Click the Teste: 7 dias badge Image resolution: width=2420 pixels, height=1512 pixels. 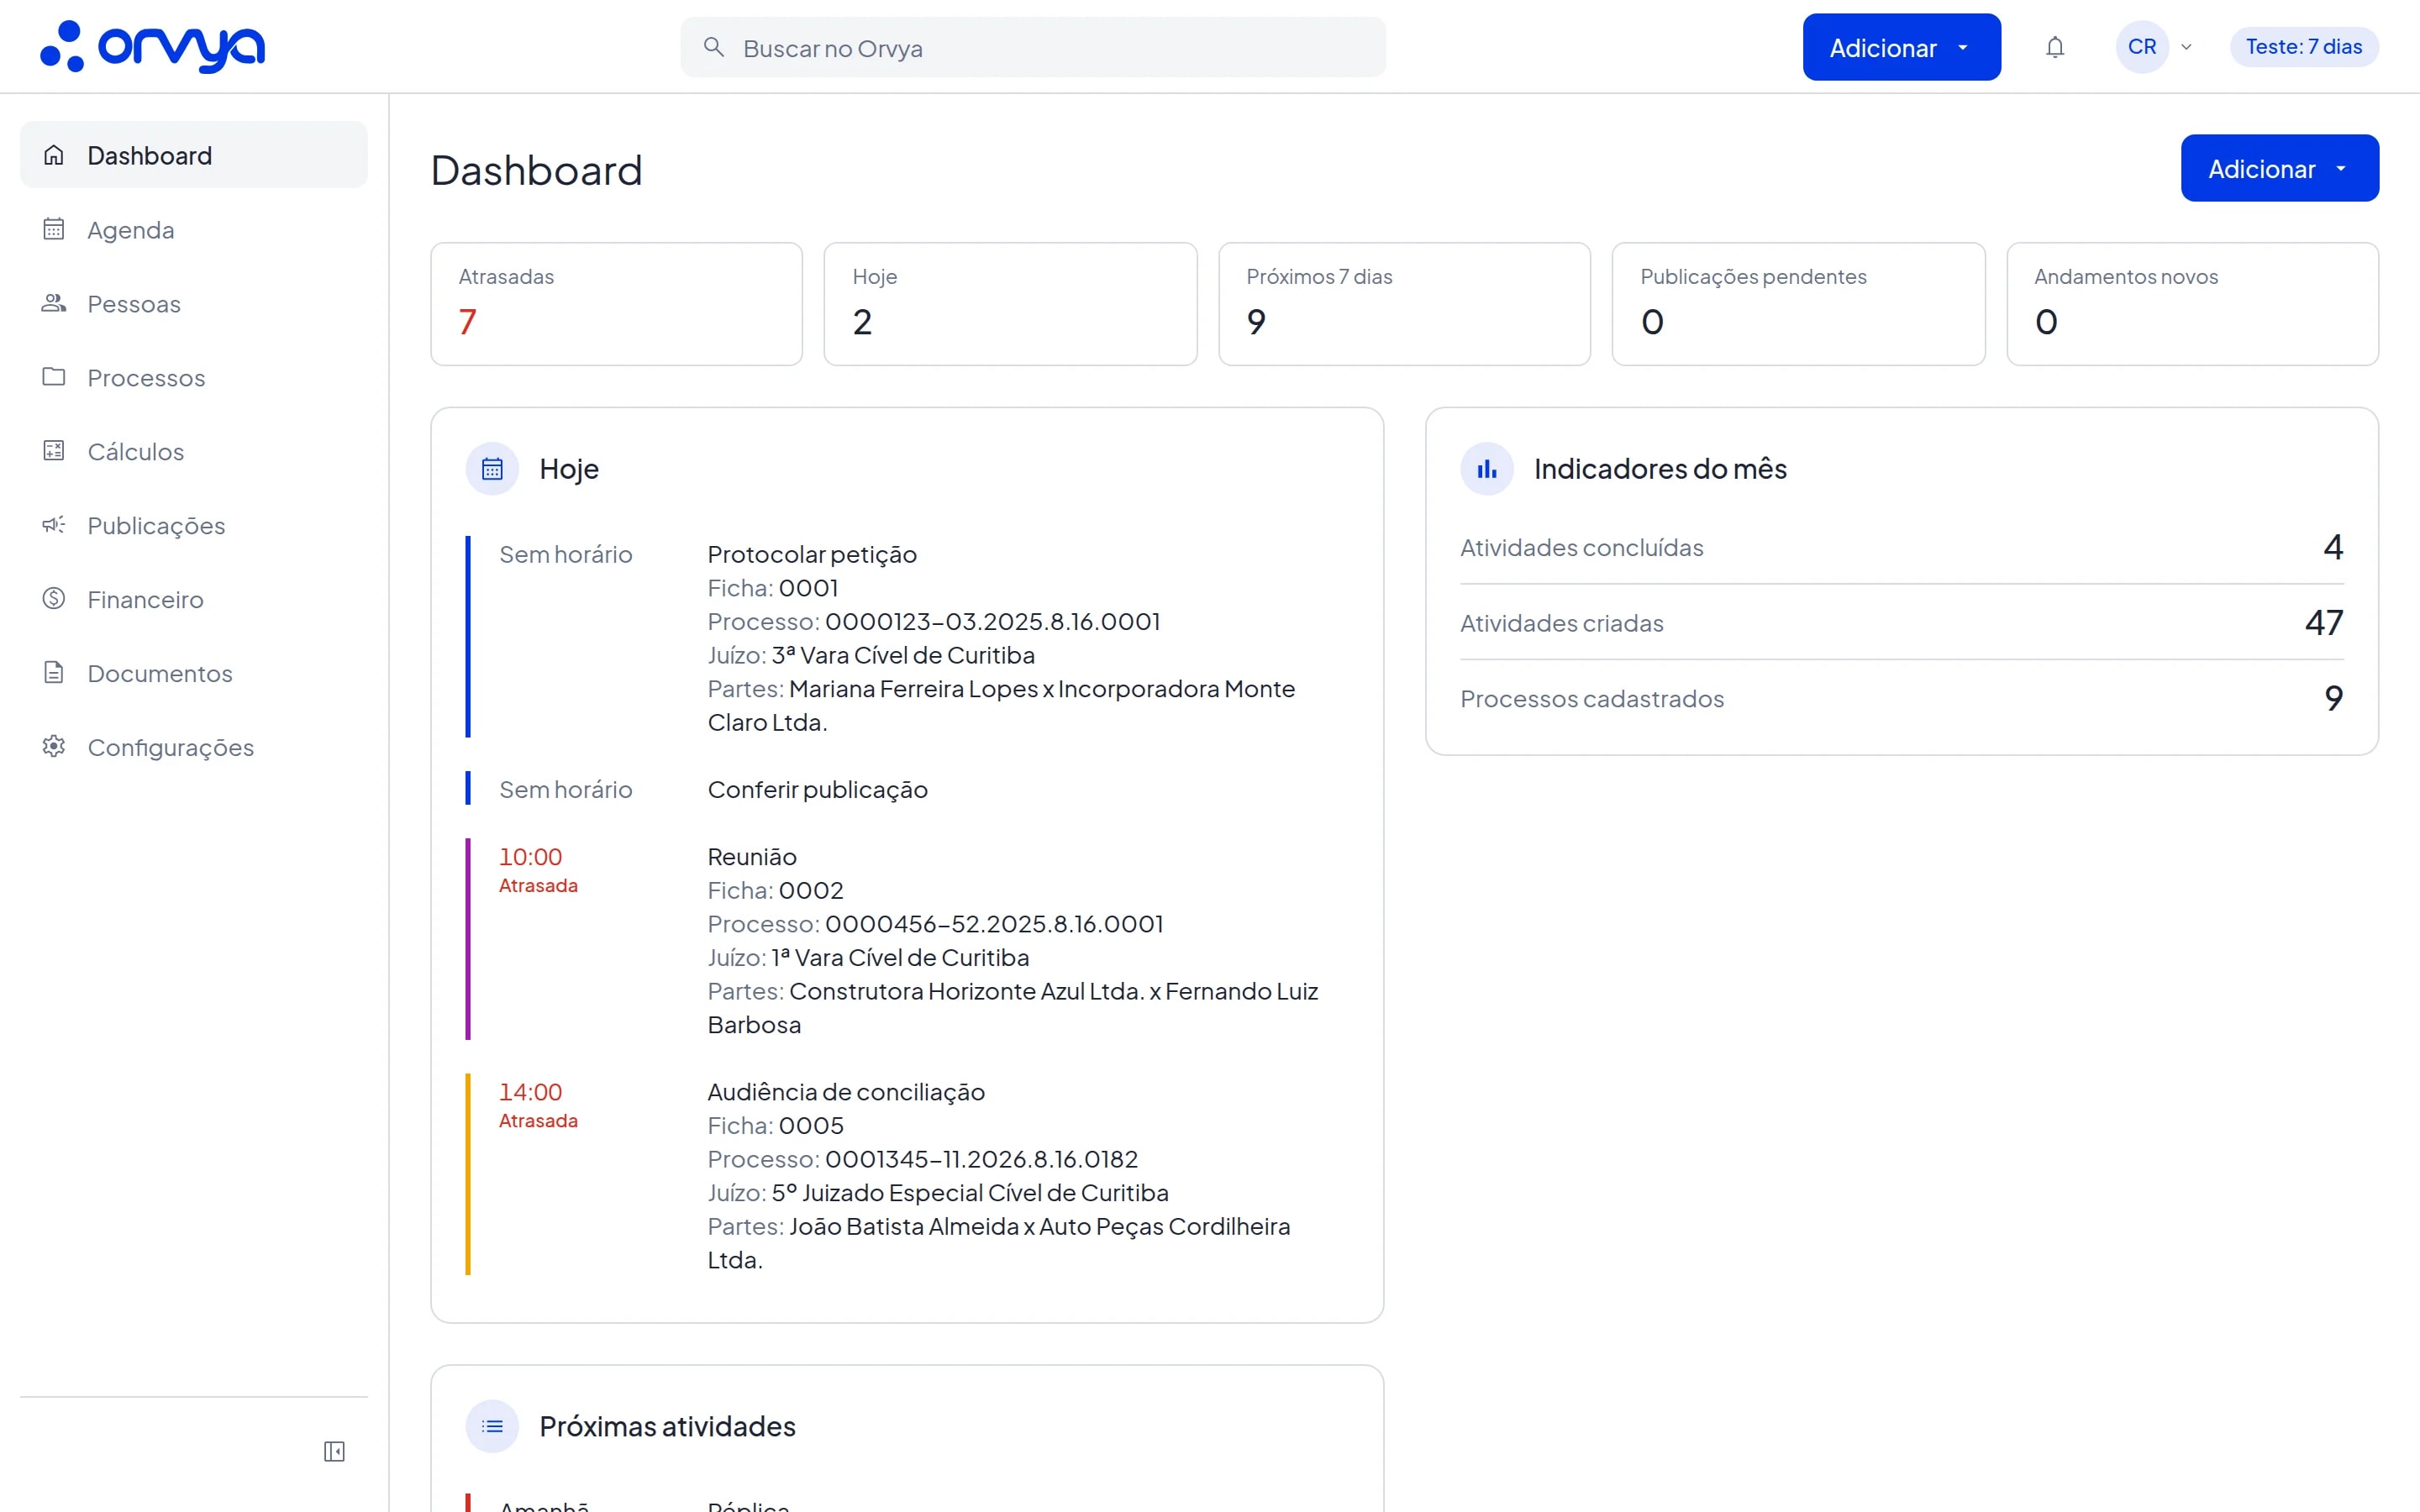pos(2304,47)
